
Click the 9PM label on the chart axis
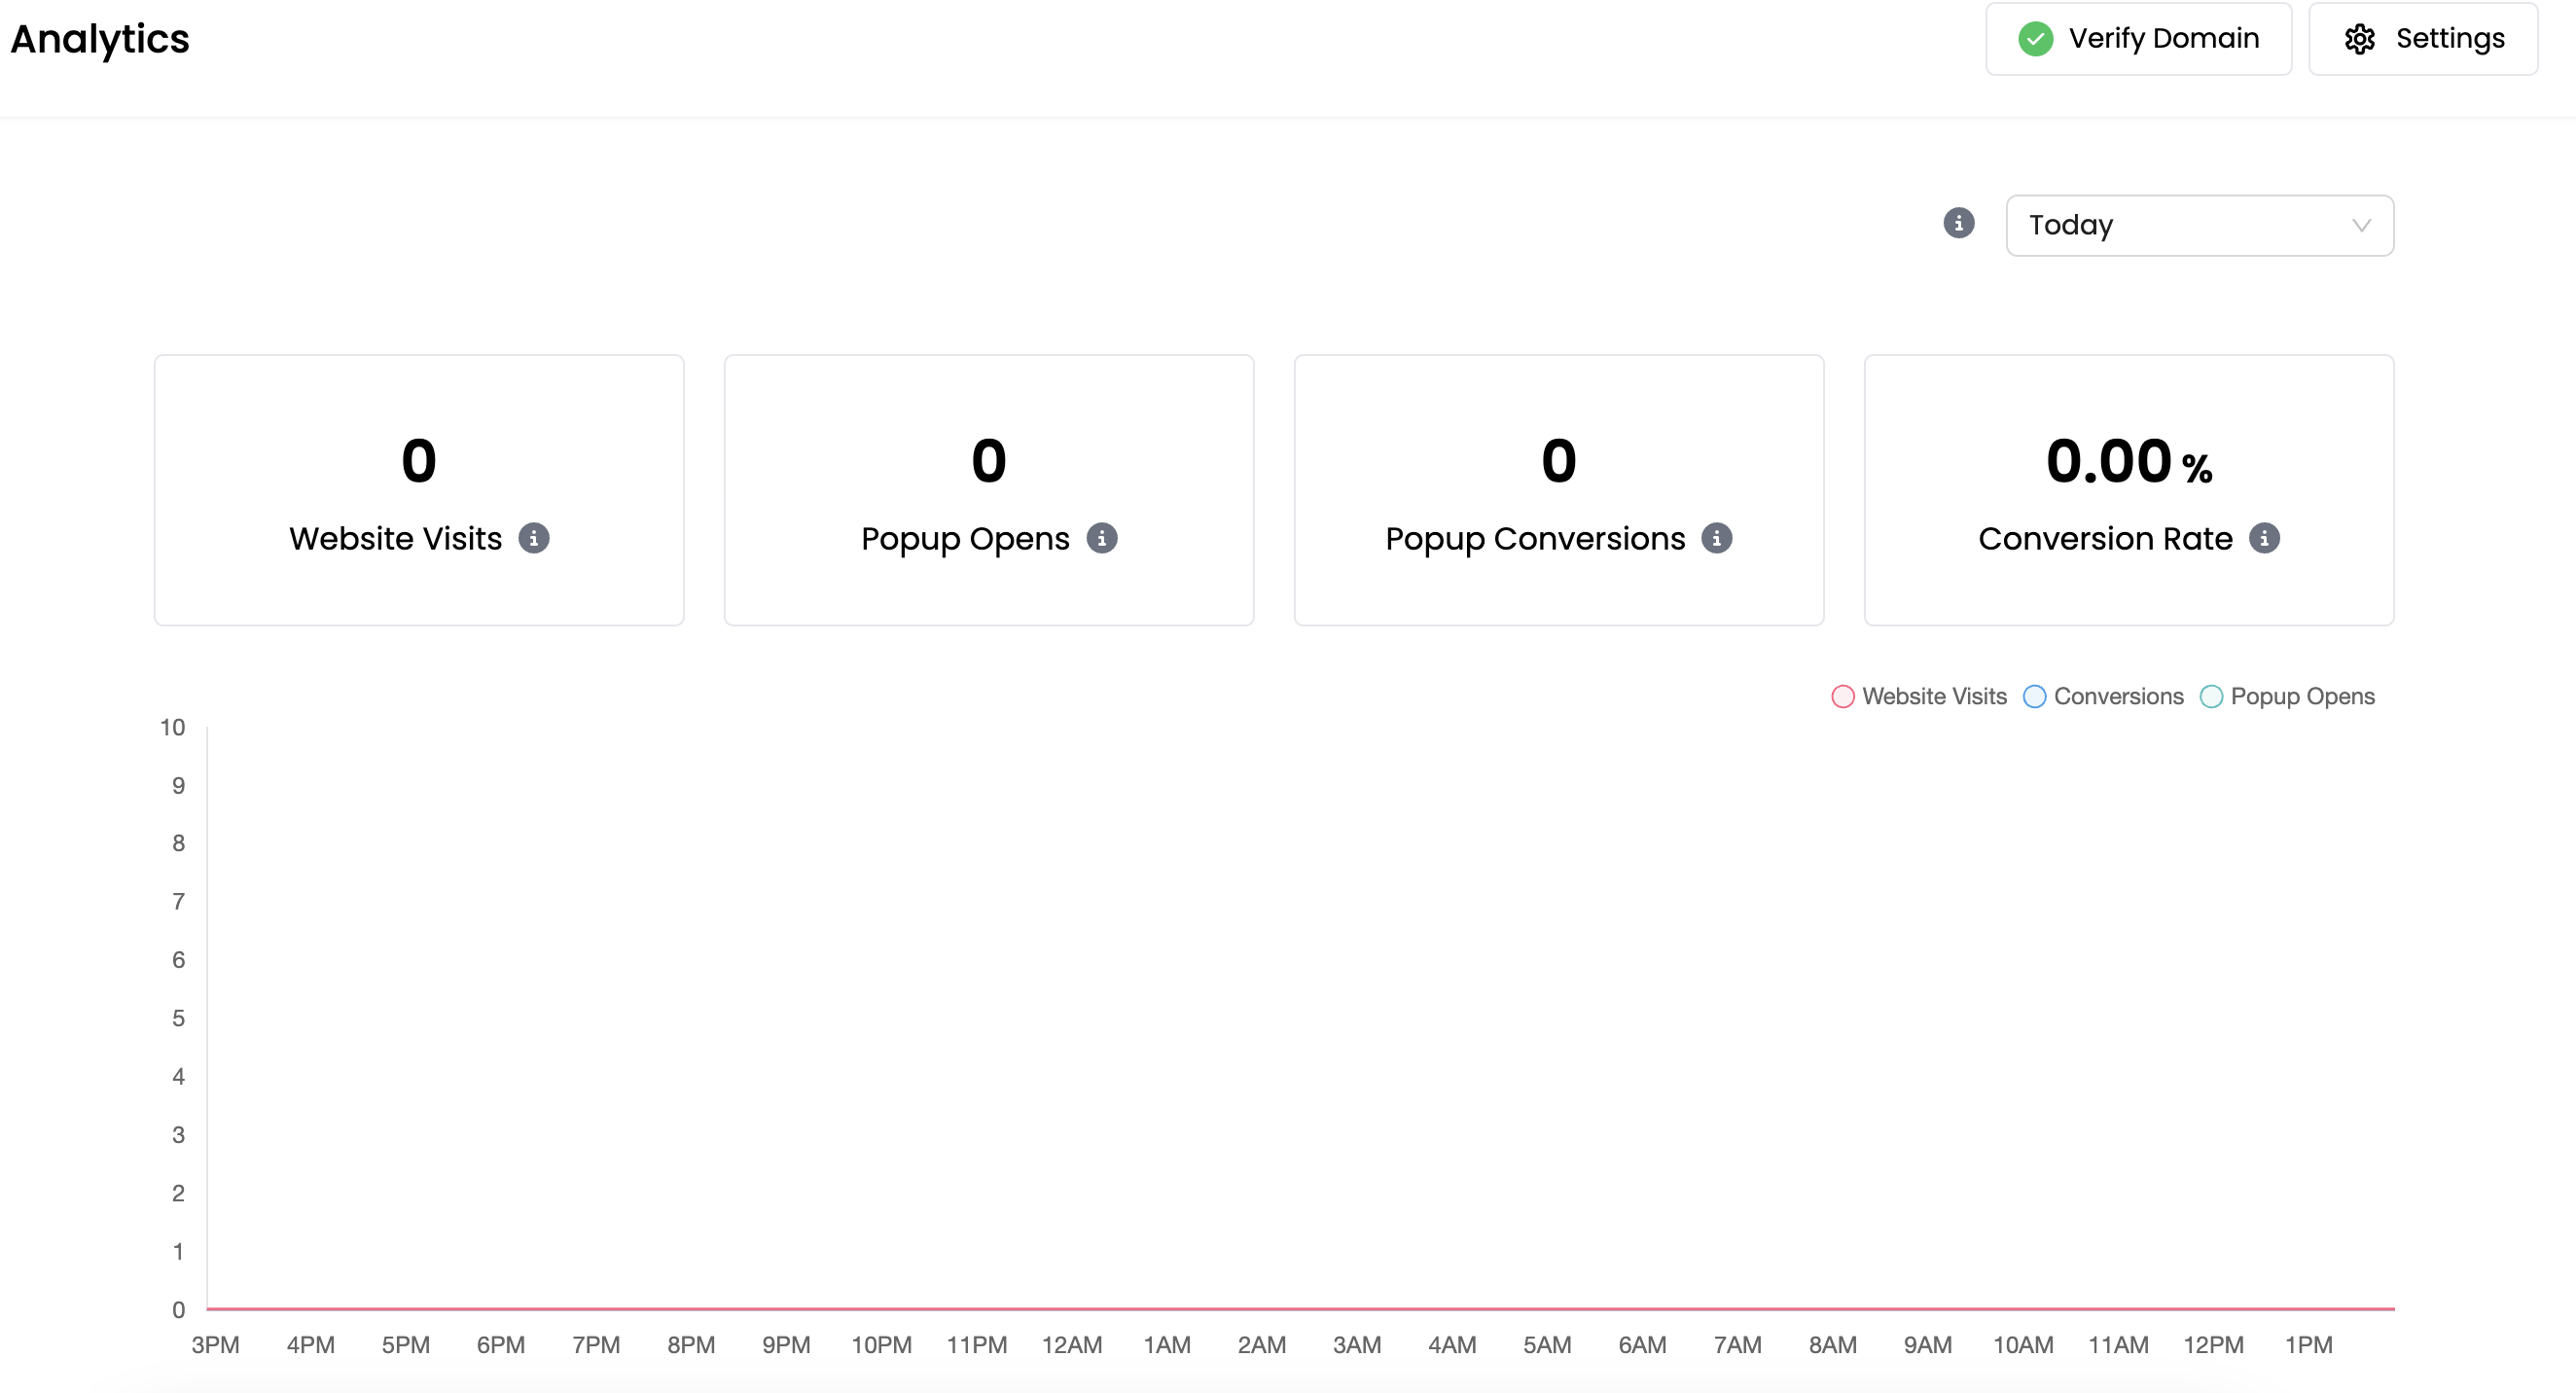[786, 1345]
